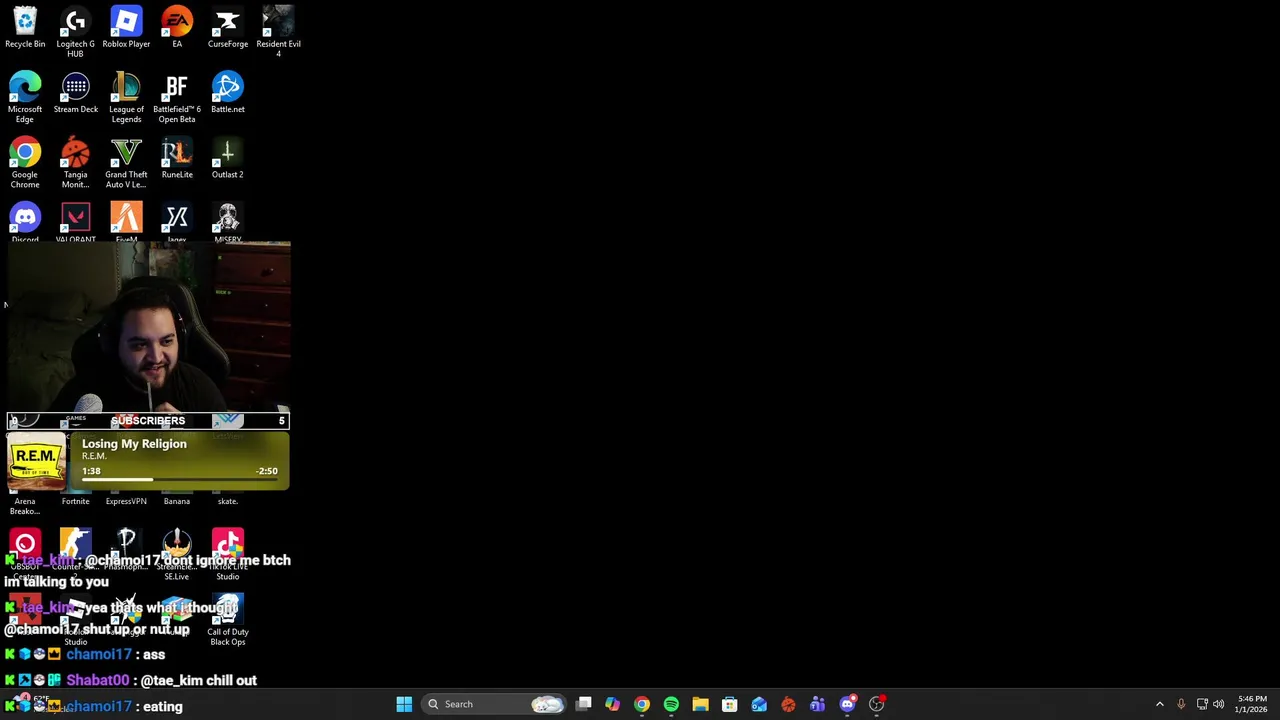
Task: Open the network status tray icon
Action: pos(1202,704)
